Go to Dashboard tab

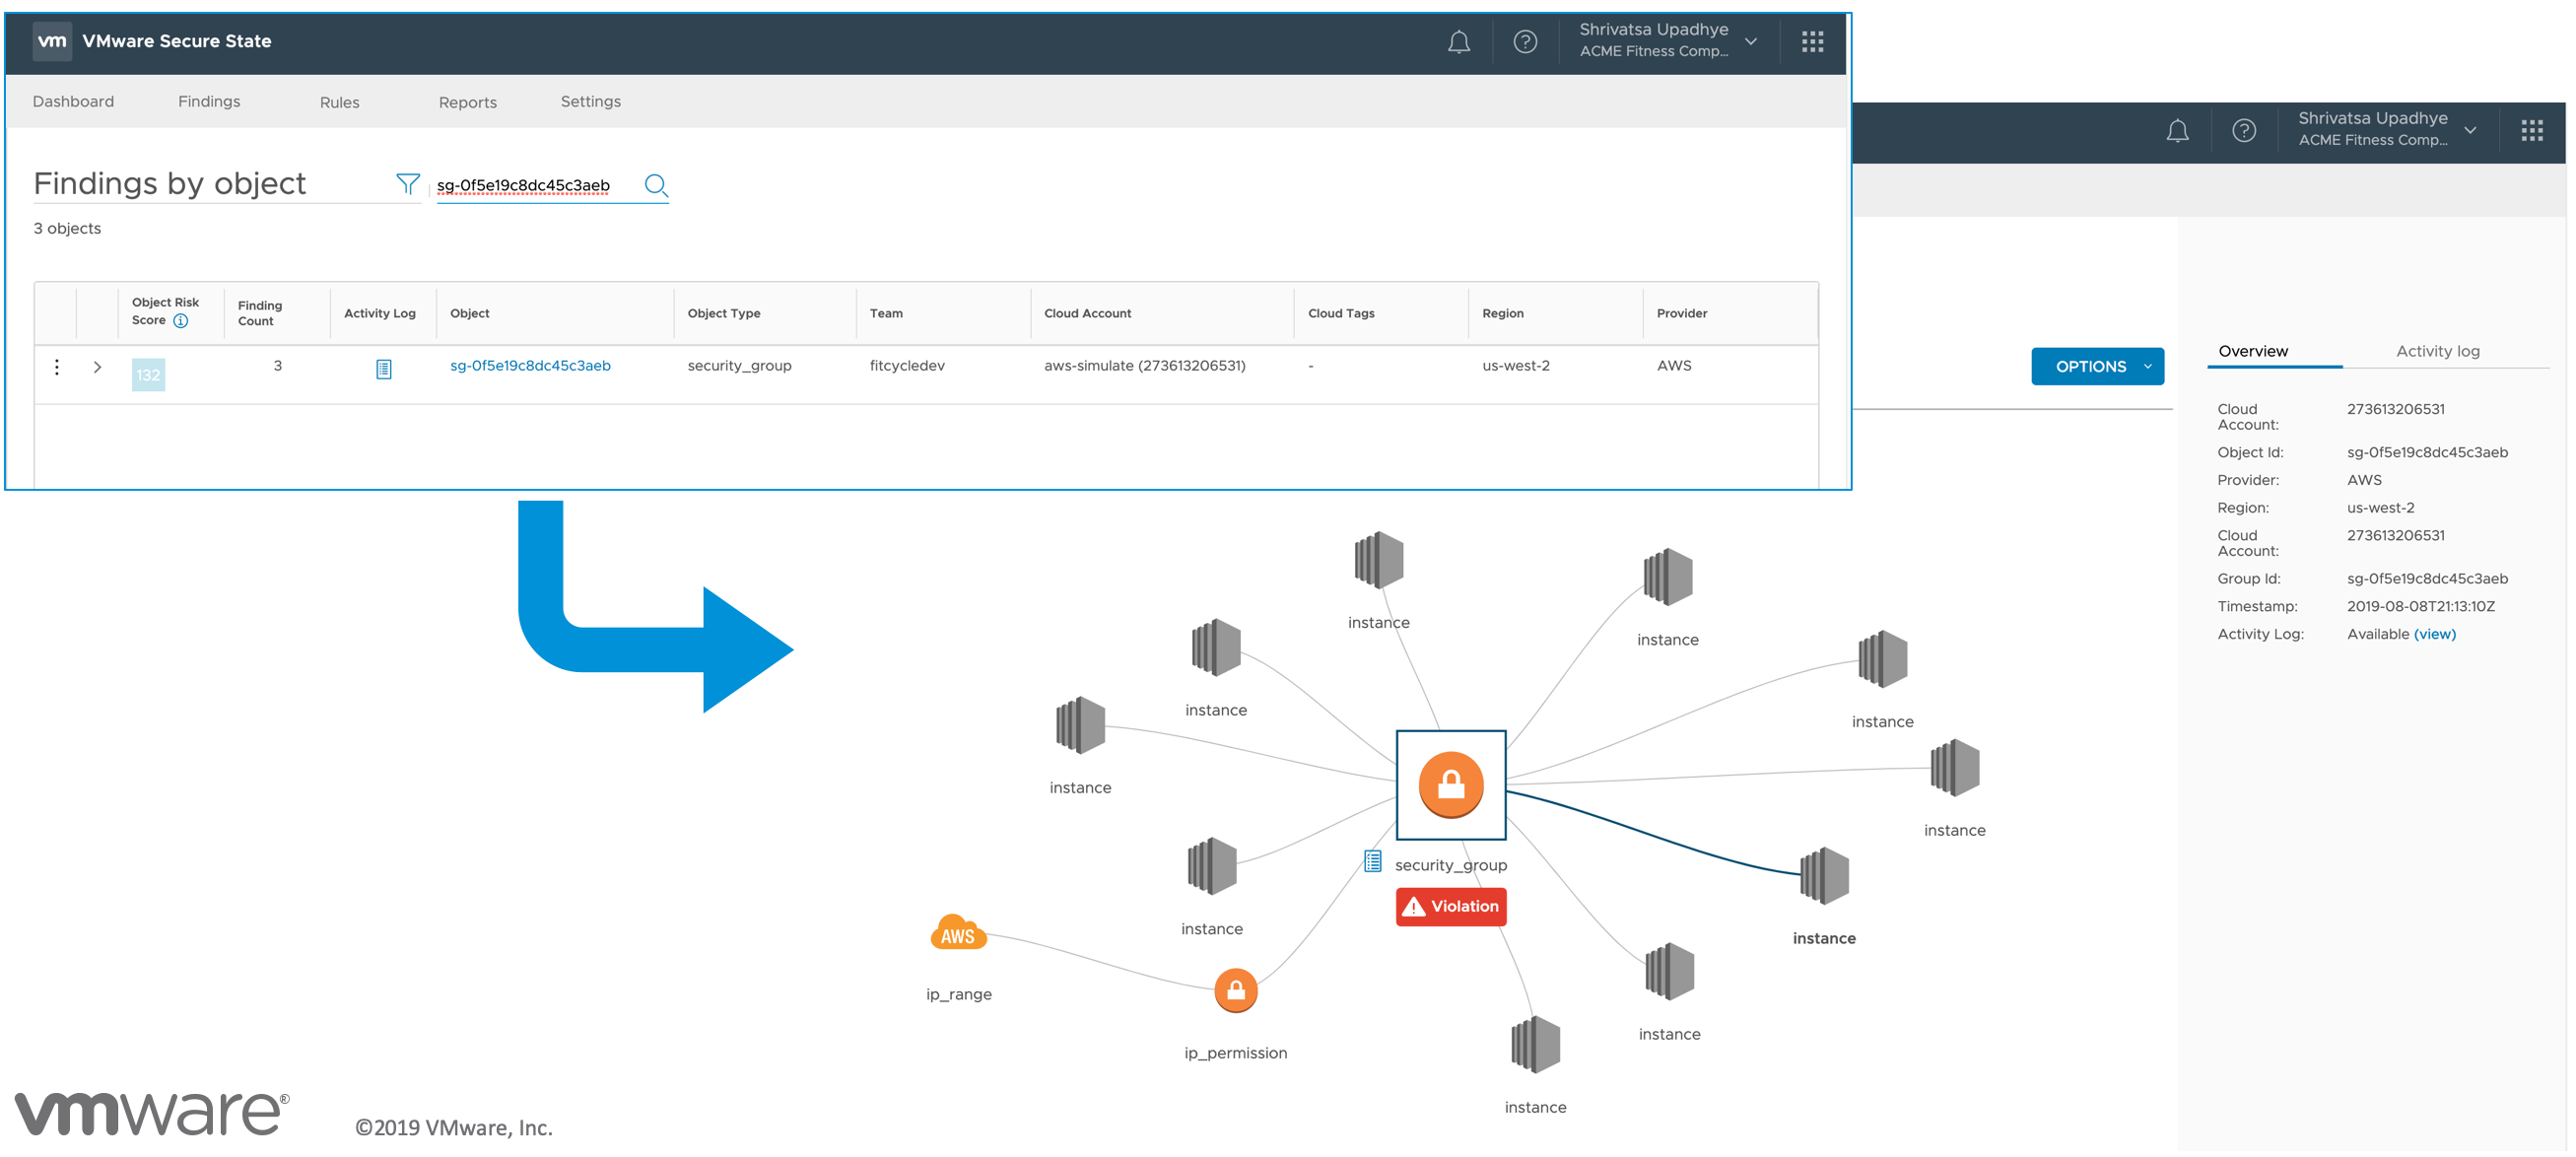73,102
